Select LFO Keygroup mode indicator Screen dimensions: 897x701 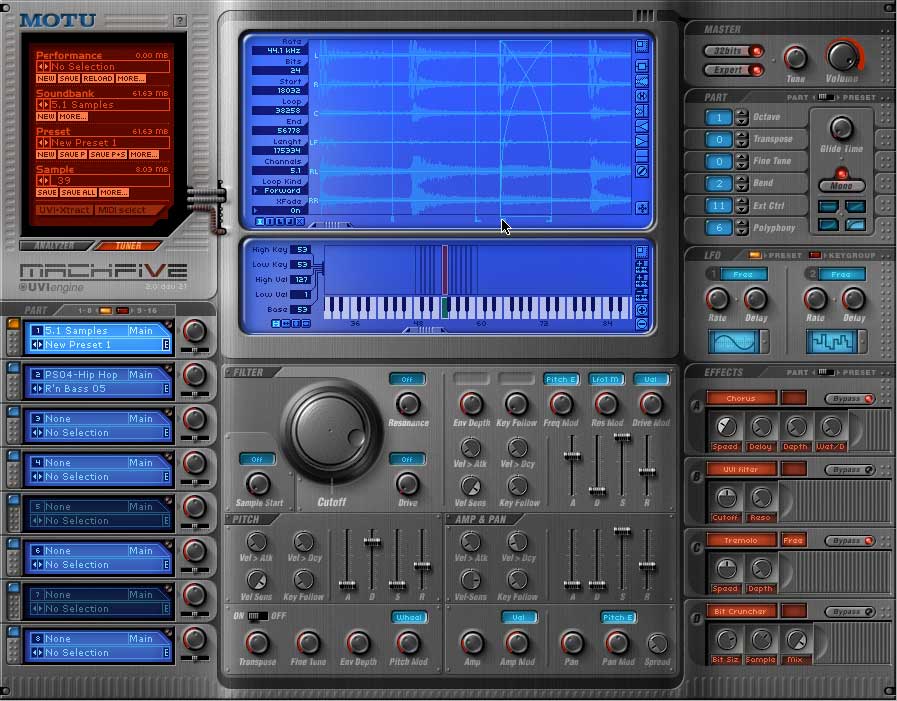(815, 255)
